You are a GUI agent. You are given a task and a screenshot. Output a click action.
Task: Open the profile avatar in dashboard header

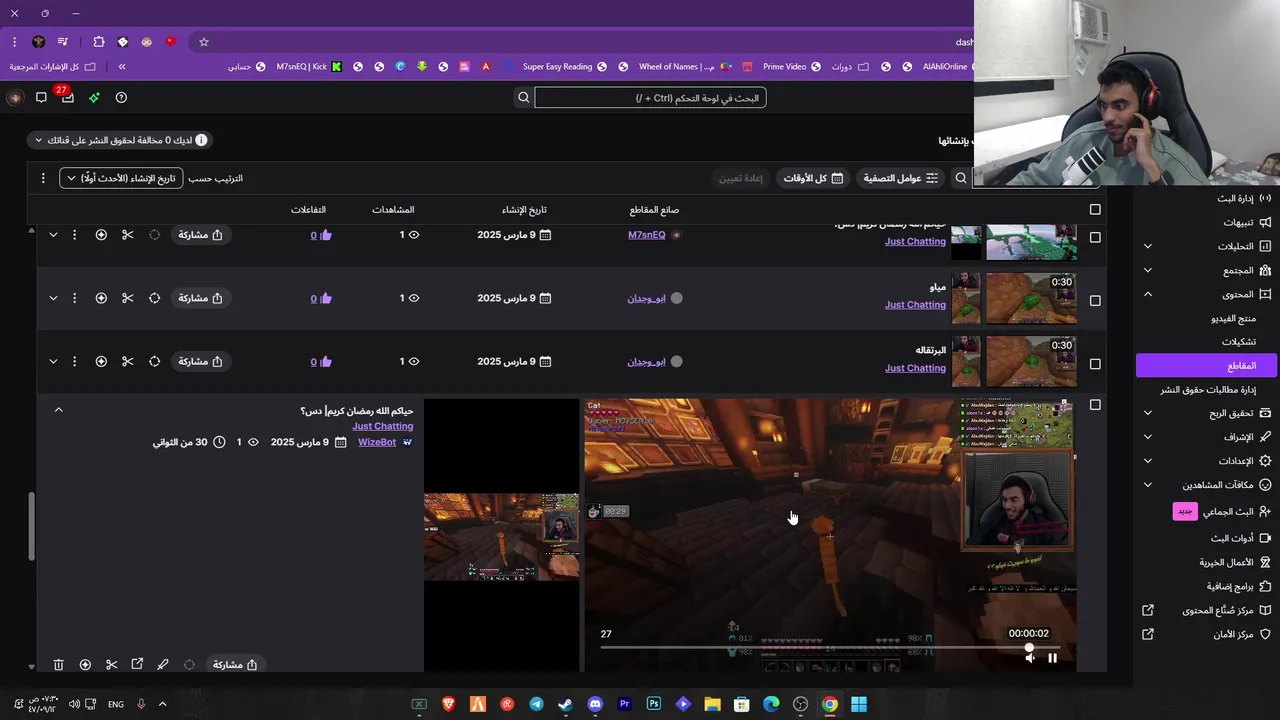[x=14, y=97]
